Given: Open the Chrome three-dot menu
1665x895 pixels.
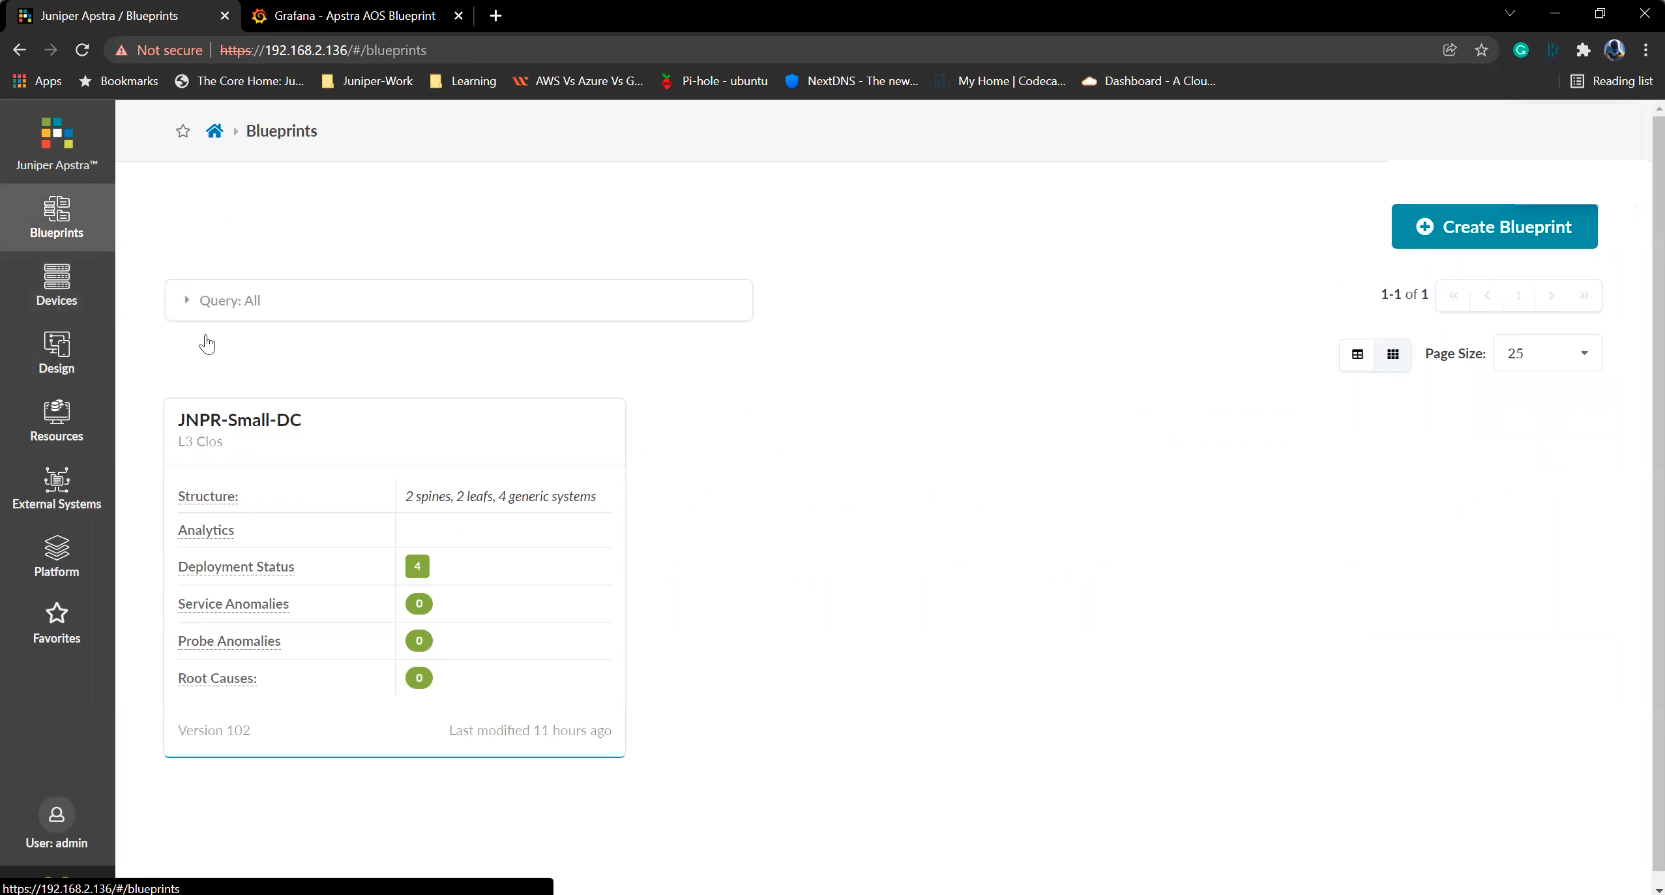Looking at the screenshot, I should [x=1646, y=50].
